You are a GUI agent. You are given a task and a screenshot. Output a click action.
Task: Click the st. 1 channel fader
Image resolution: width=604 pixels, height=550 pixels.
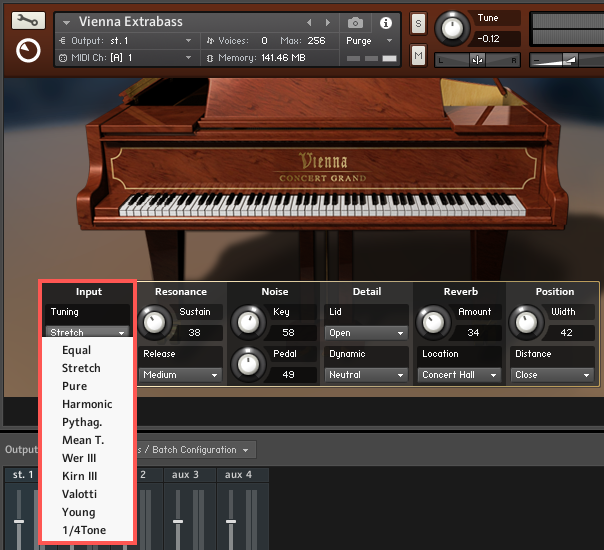click(x=19, y=521)
